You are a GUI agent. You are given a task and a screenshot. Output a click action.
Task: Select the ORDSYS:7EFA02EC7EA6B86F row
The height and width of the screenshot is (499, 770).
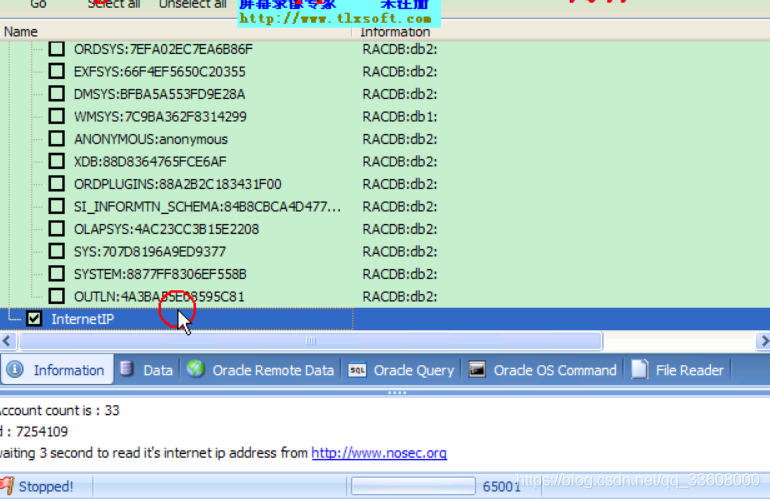[x=163, y=49]
